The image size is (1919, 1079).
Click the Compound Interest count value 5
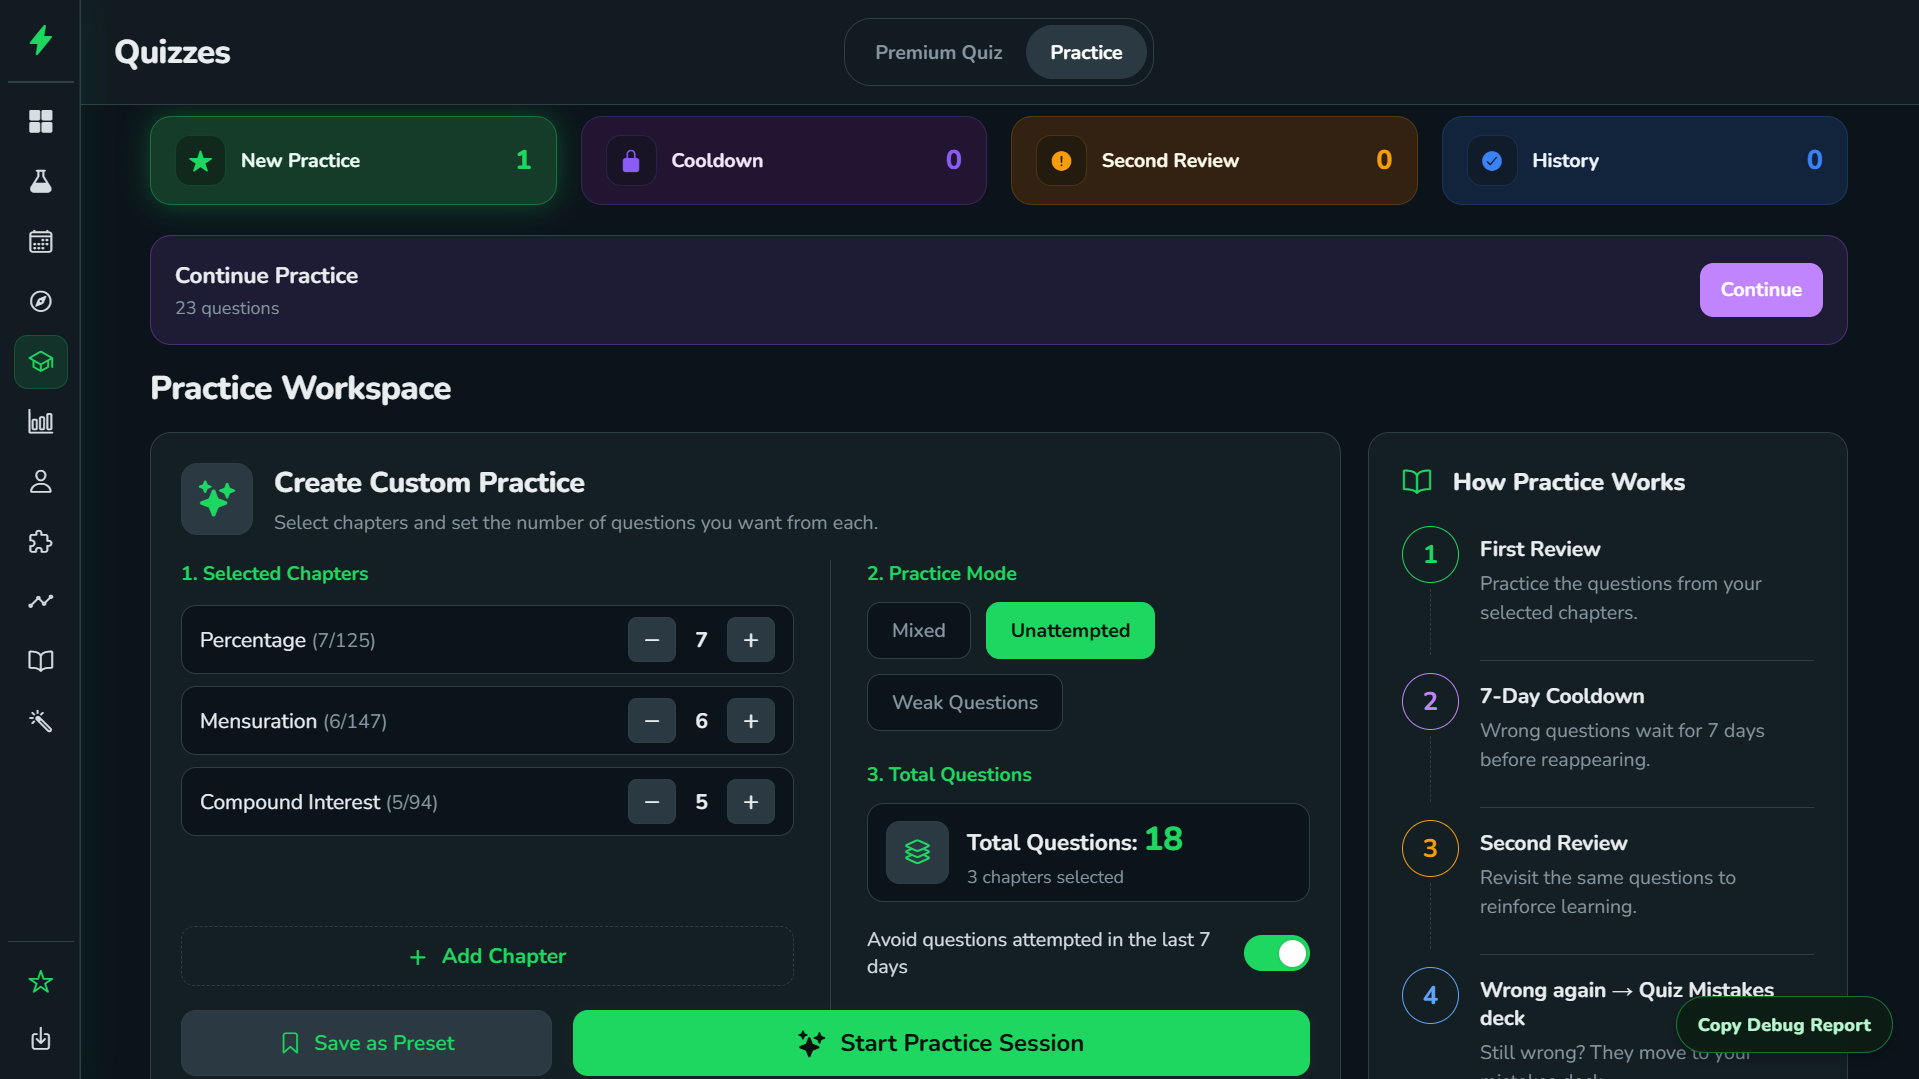pos(701,802)
